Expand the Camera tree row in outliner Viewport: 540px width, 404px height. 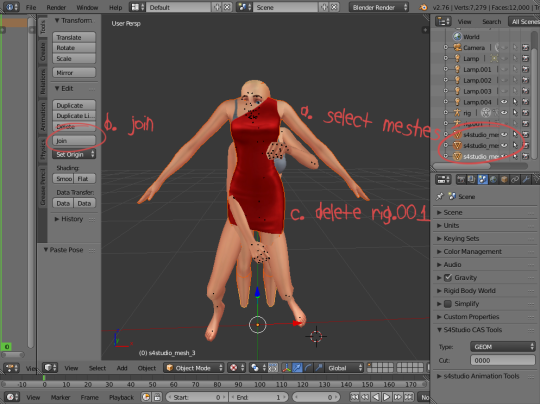point(445,48)
